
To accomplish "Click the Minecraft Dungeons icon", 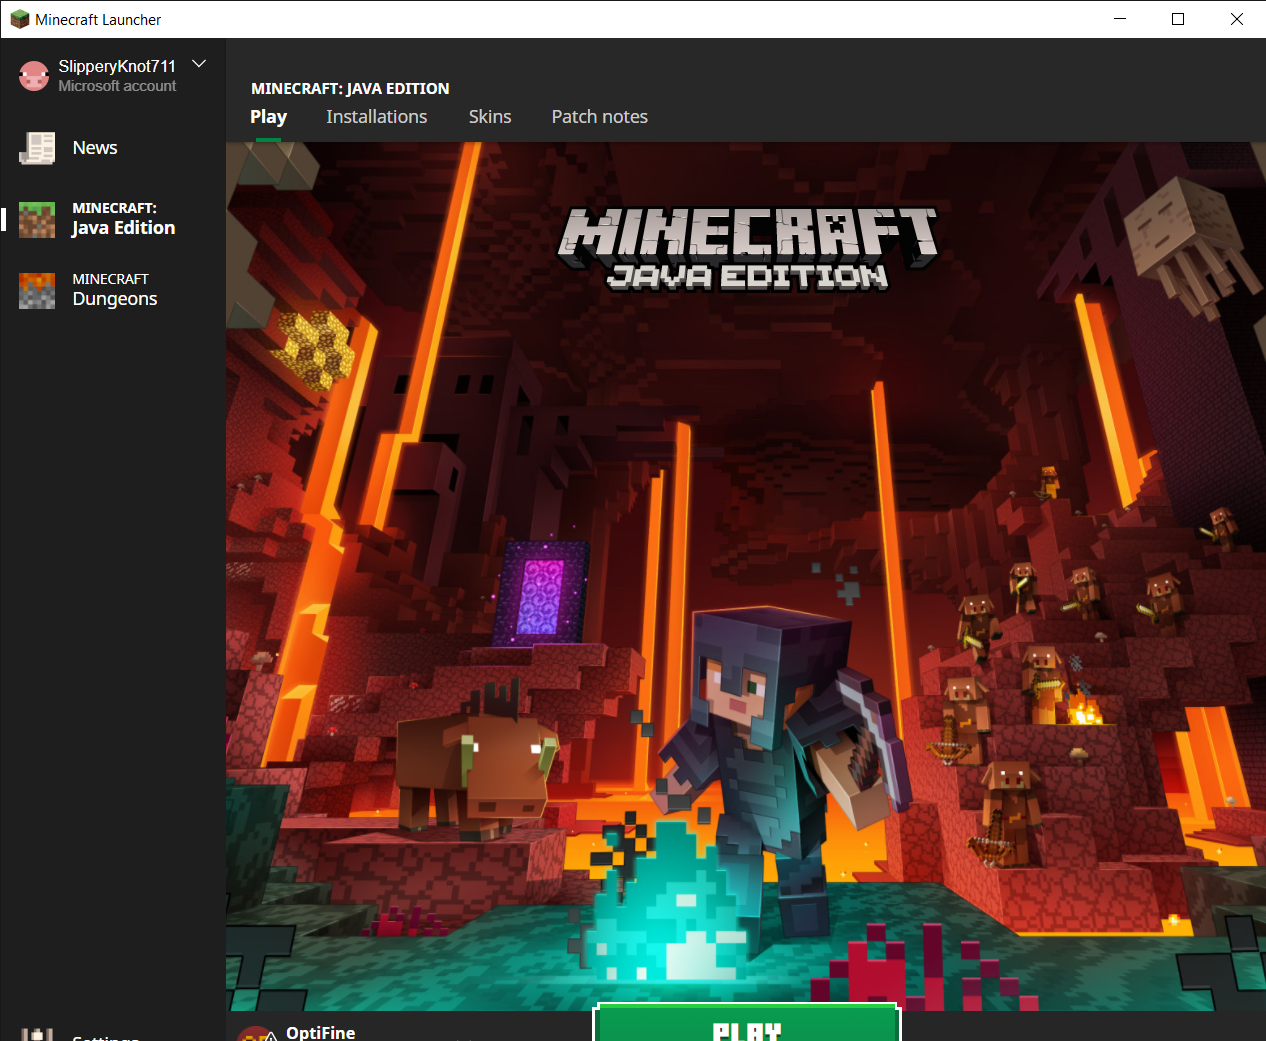I will 37,290.
